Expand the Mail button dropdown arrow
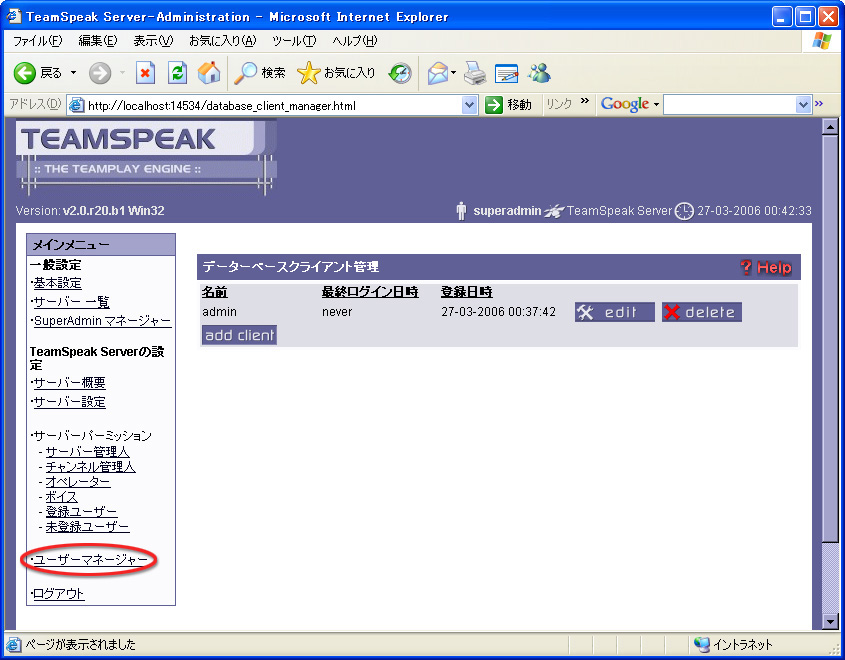Screen dimensions: 845x660 pos(453,73)
